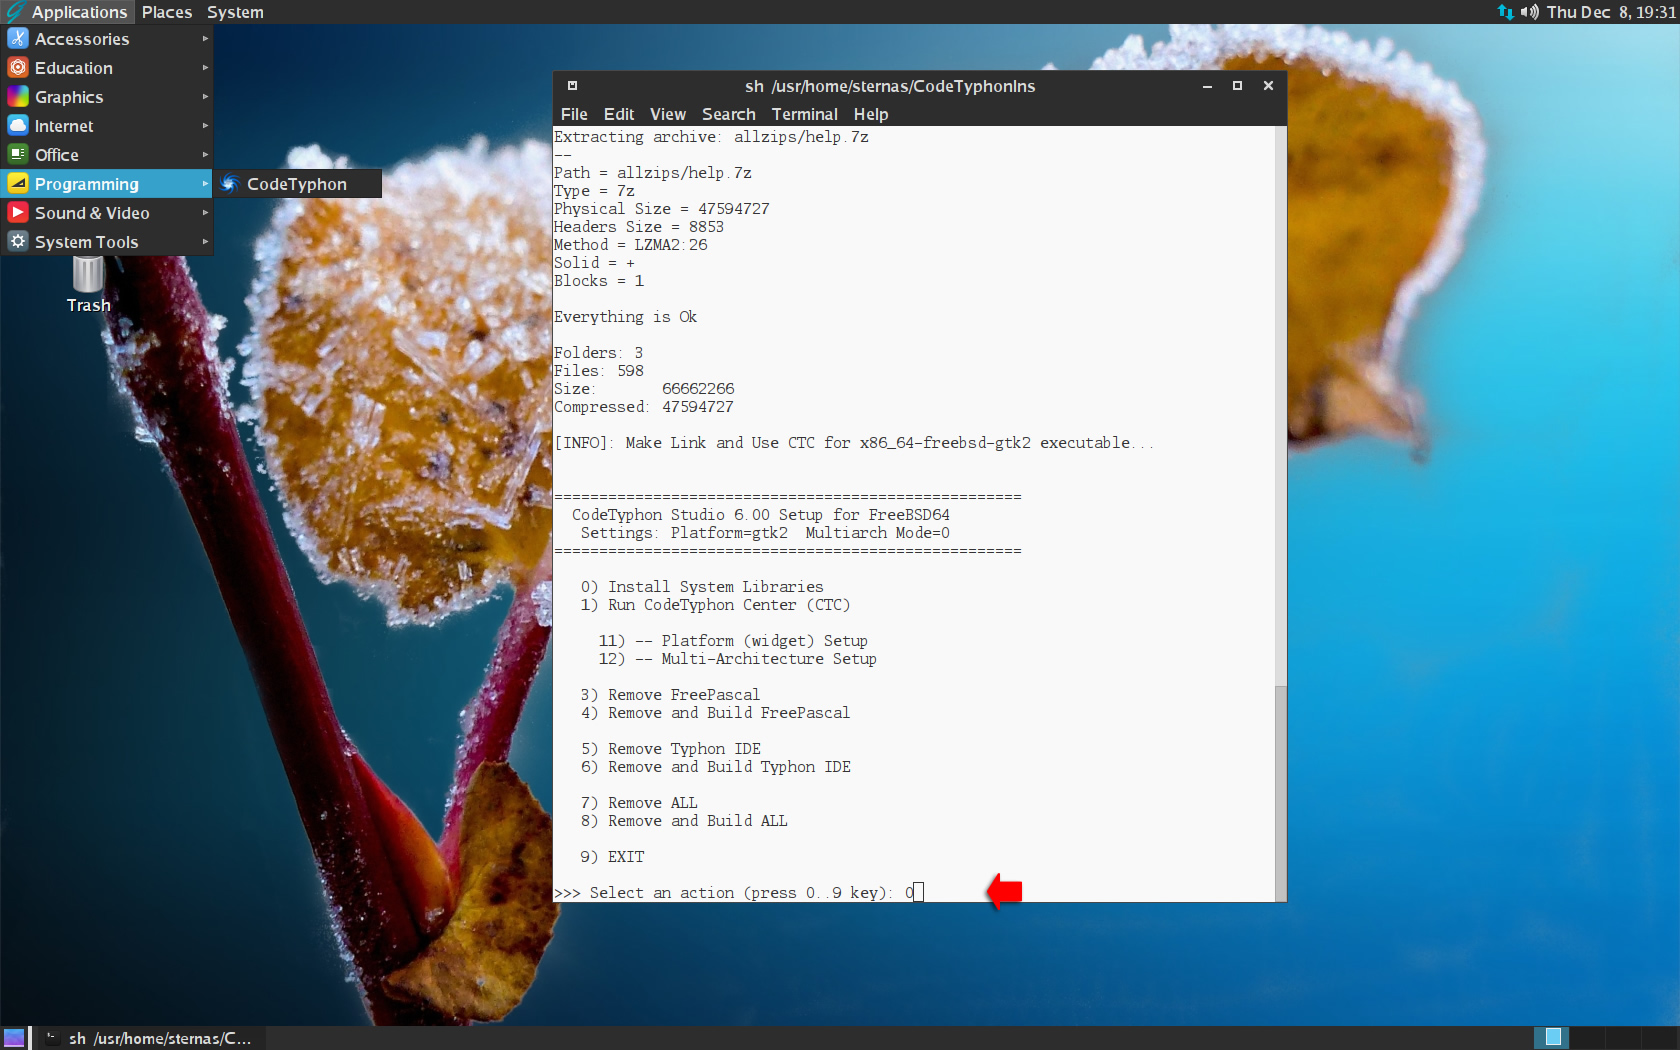Select the Trash desktop icon

pos(88,284)
